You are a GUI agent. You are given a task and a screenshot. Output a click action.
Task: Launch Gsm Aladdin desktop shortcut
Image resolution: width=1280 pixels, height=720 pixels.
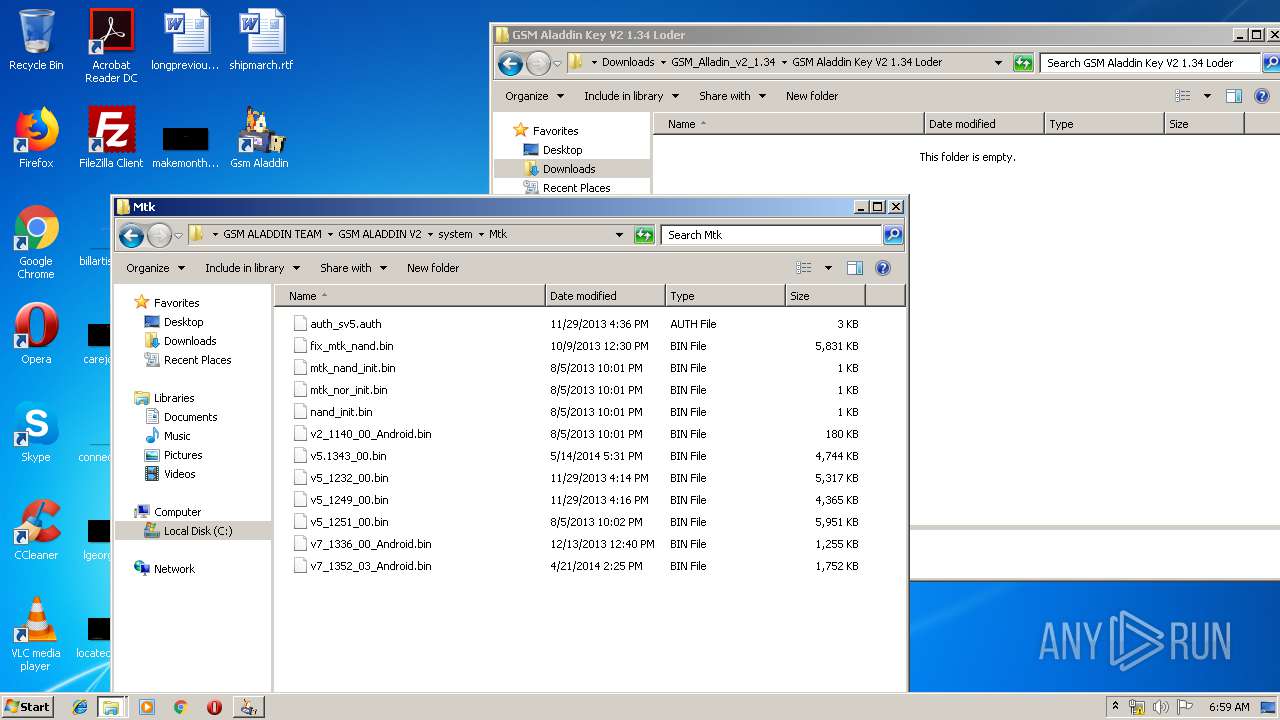click(259, 138)
